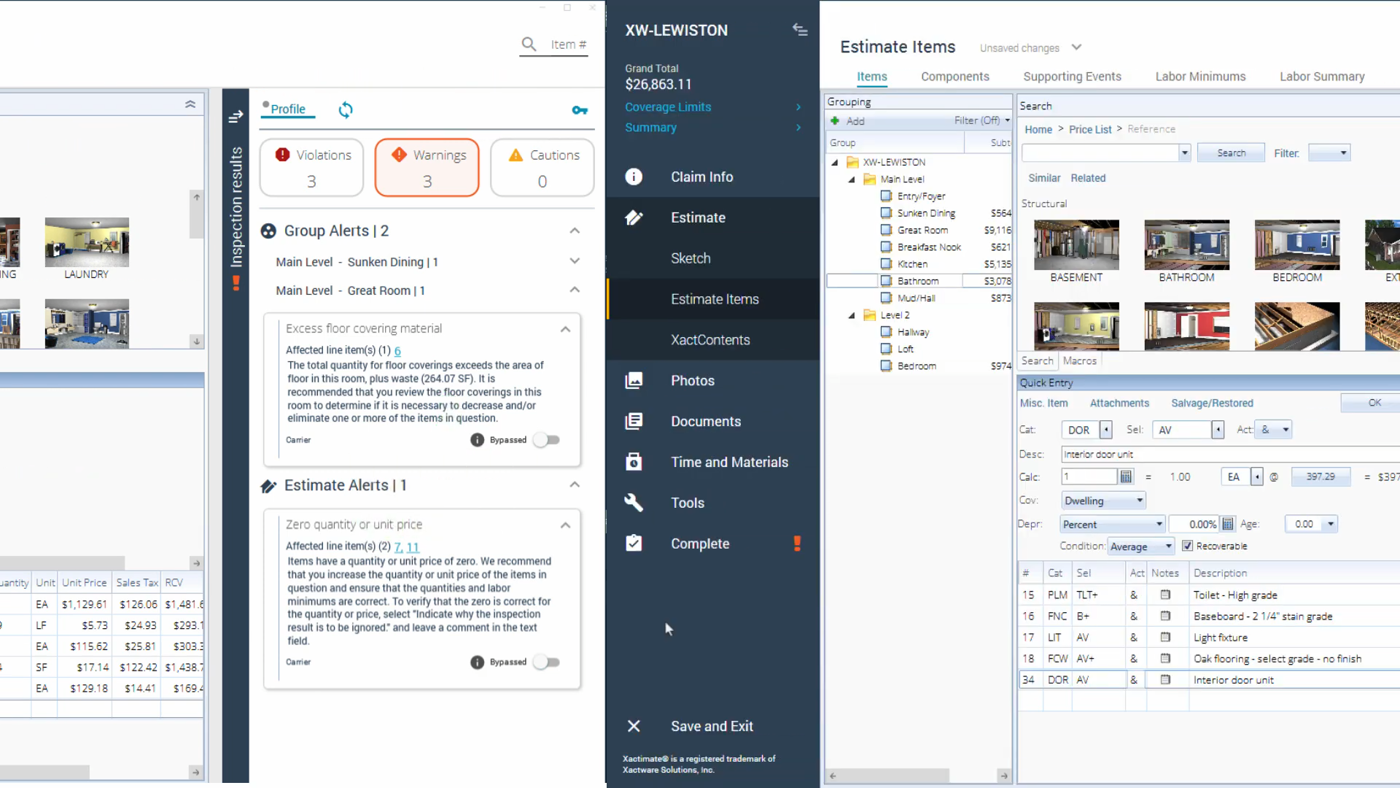Click the Warnings counter card

point(427,167)
